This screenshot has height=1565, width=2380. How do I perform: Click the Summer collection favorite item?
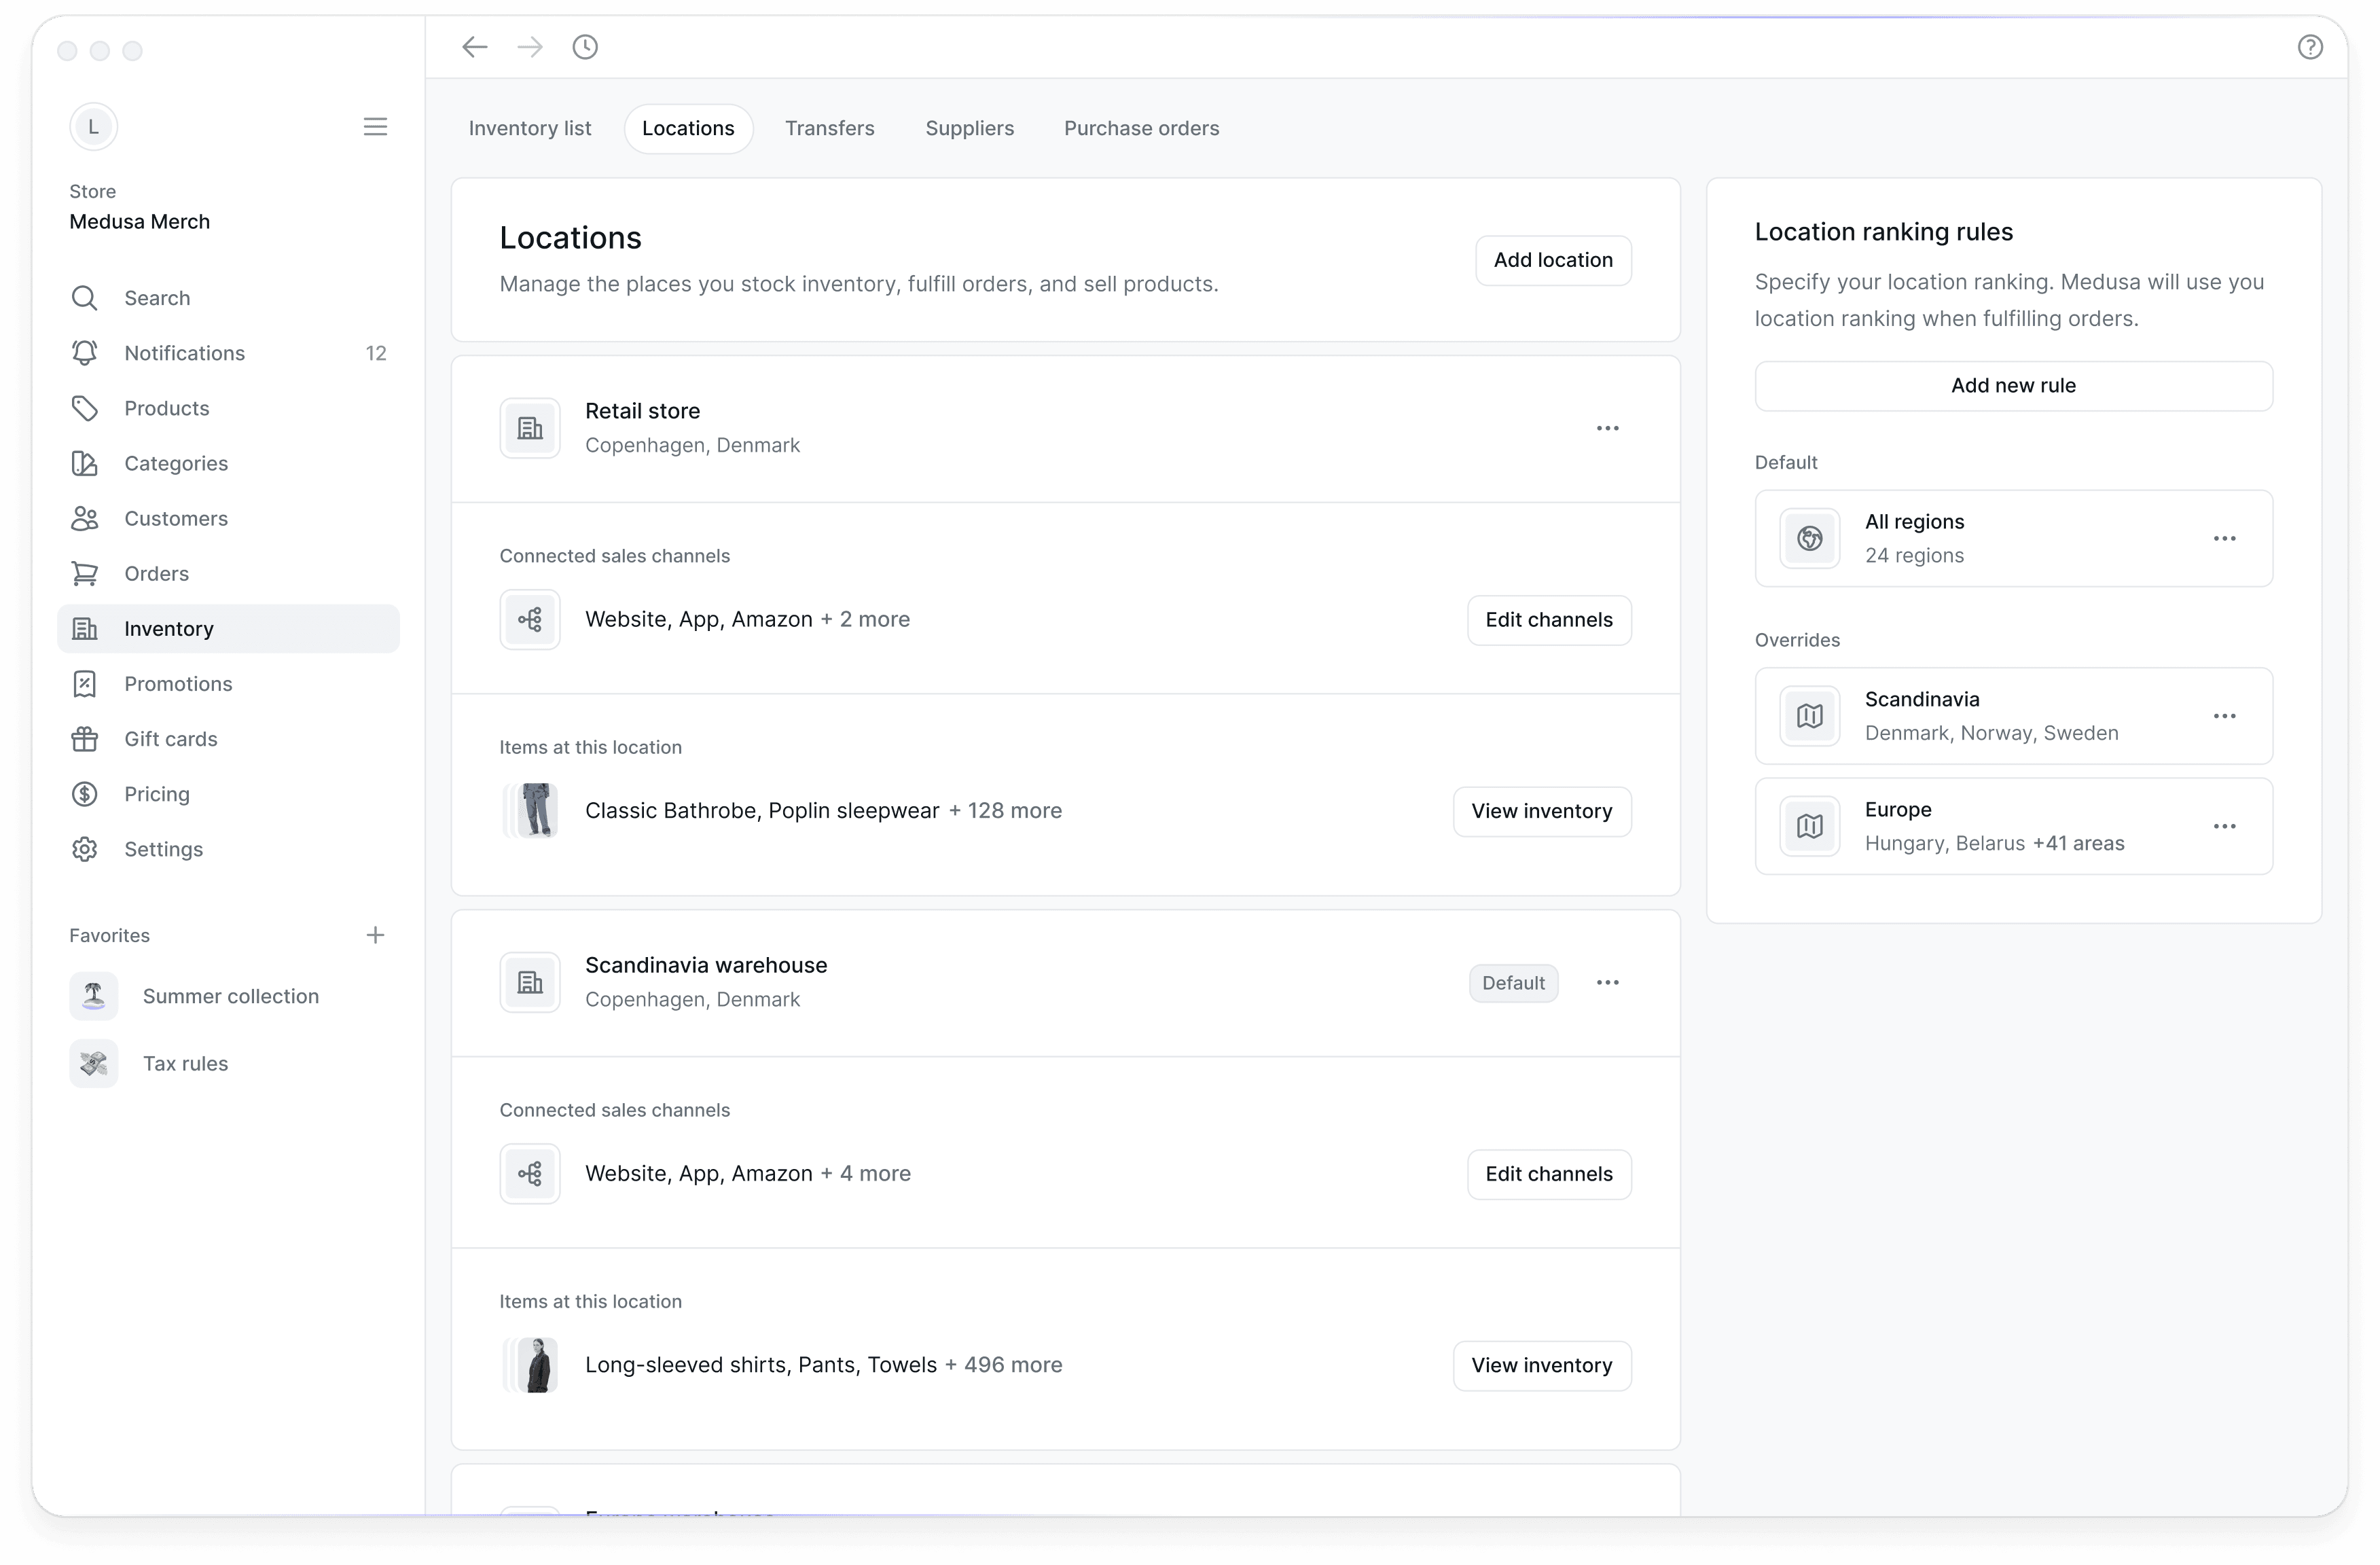coord(230,996)
